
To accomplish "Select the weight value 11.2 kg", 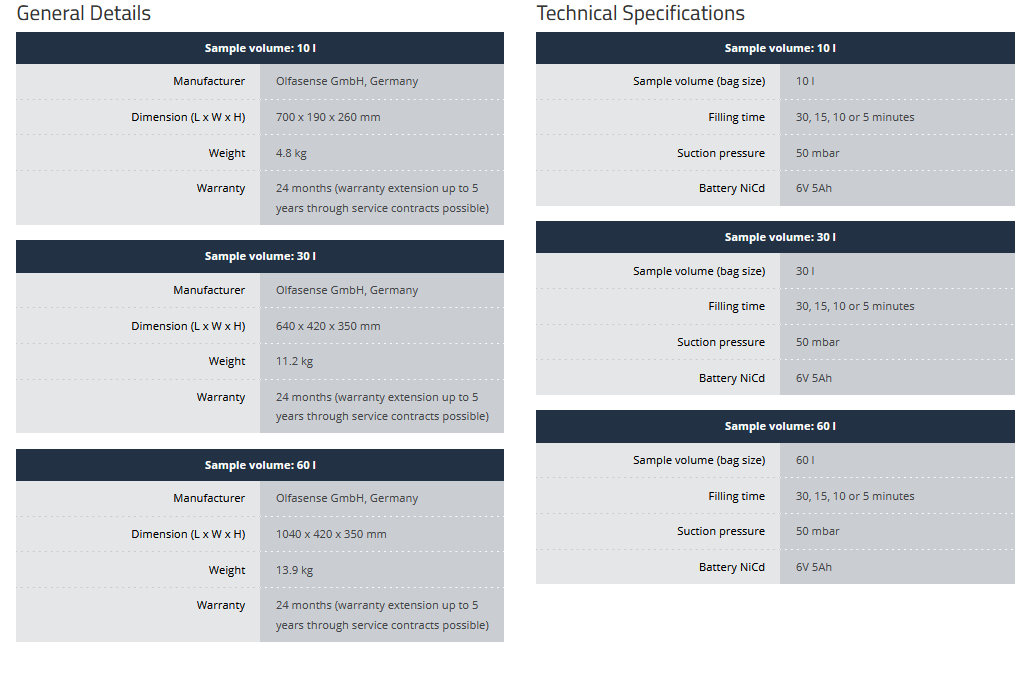I will [294, 361].
